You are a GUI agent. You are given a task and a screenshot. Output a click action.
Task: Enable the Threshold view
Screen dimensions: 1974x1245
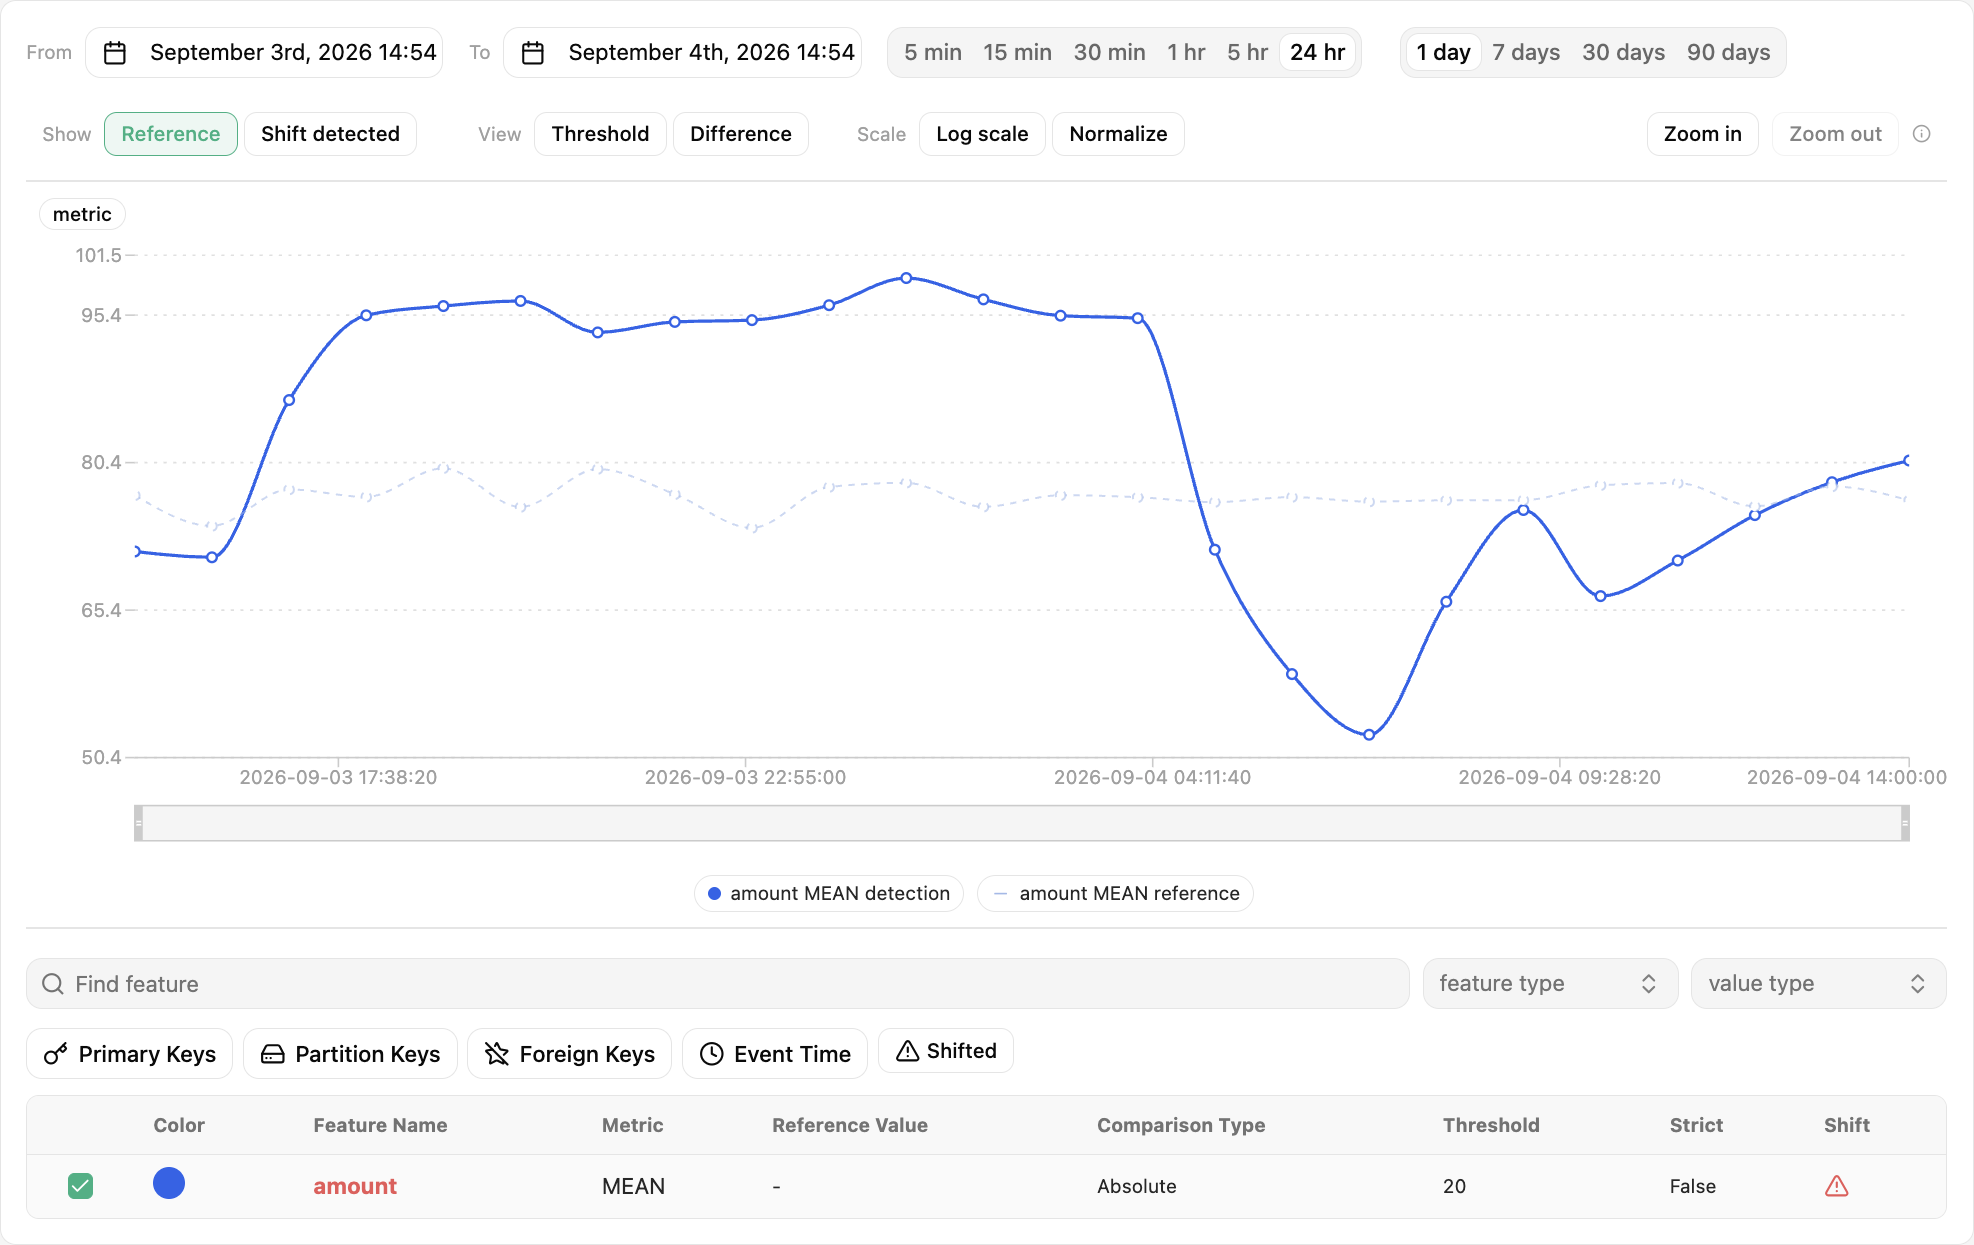point(600,134)
